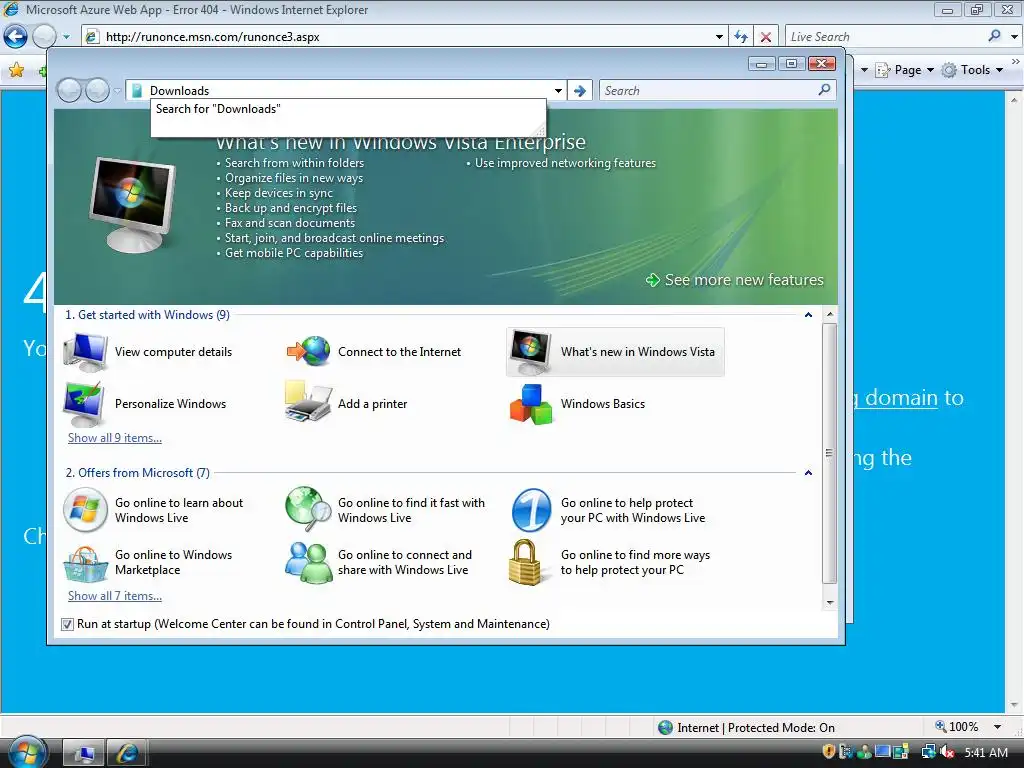1024x768 pixels.
Task: Click Live Search magnifier icon
Action: tap(995, 36)
